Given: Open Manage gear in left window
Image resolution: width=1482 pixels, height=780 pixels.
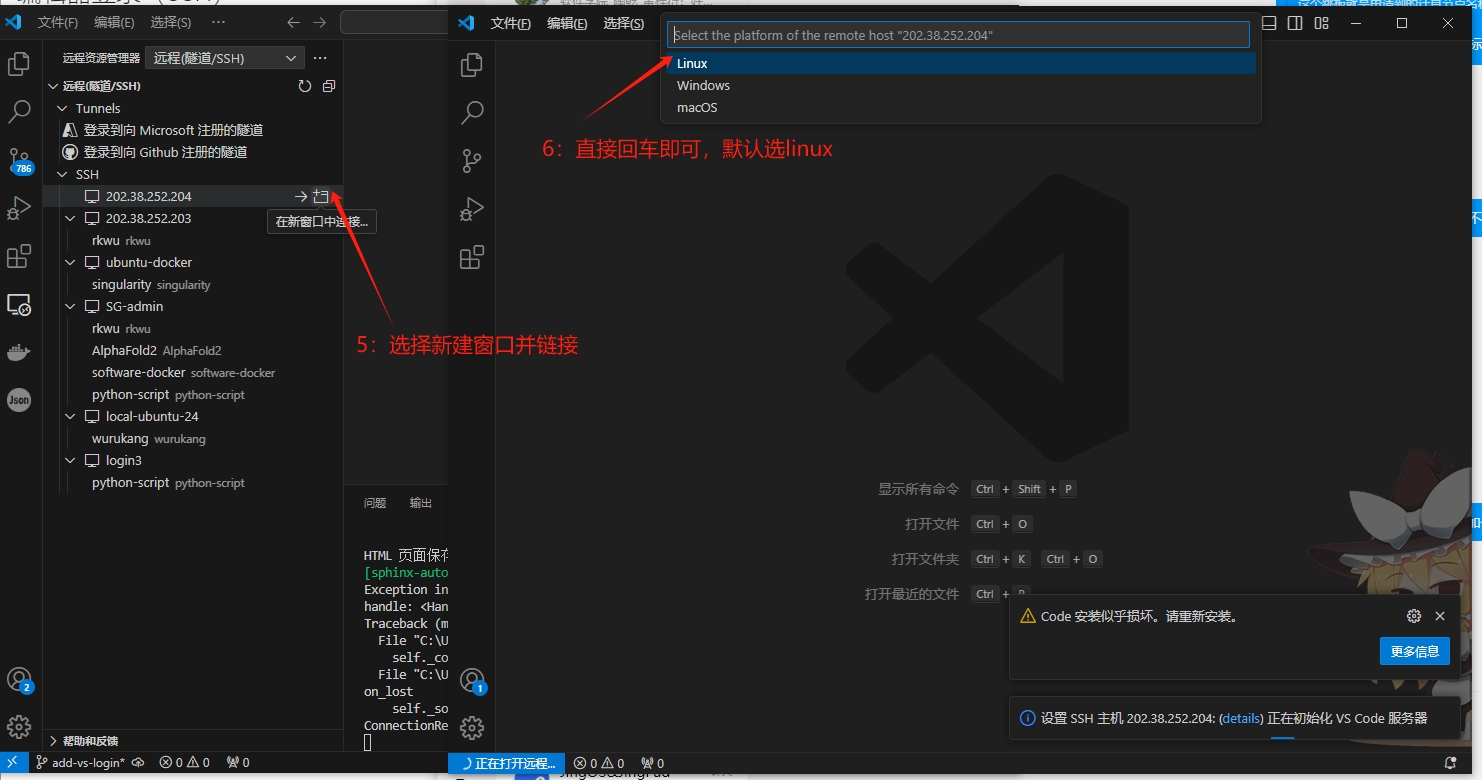Looking at the screenshot, I should point(19,727).
